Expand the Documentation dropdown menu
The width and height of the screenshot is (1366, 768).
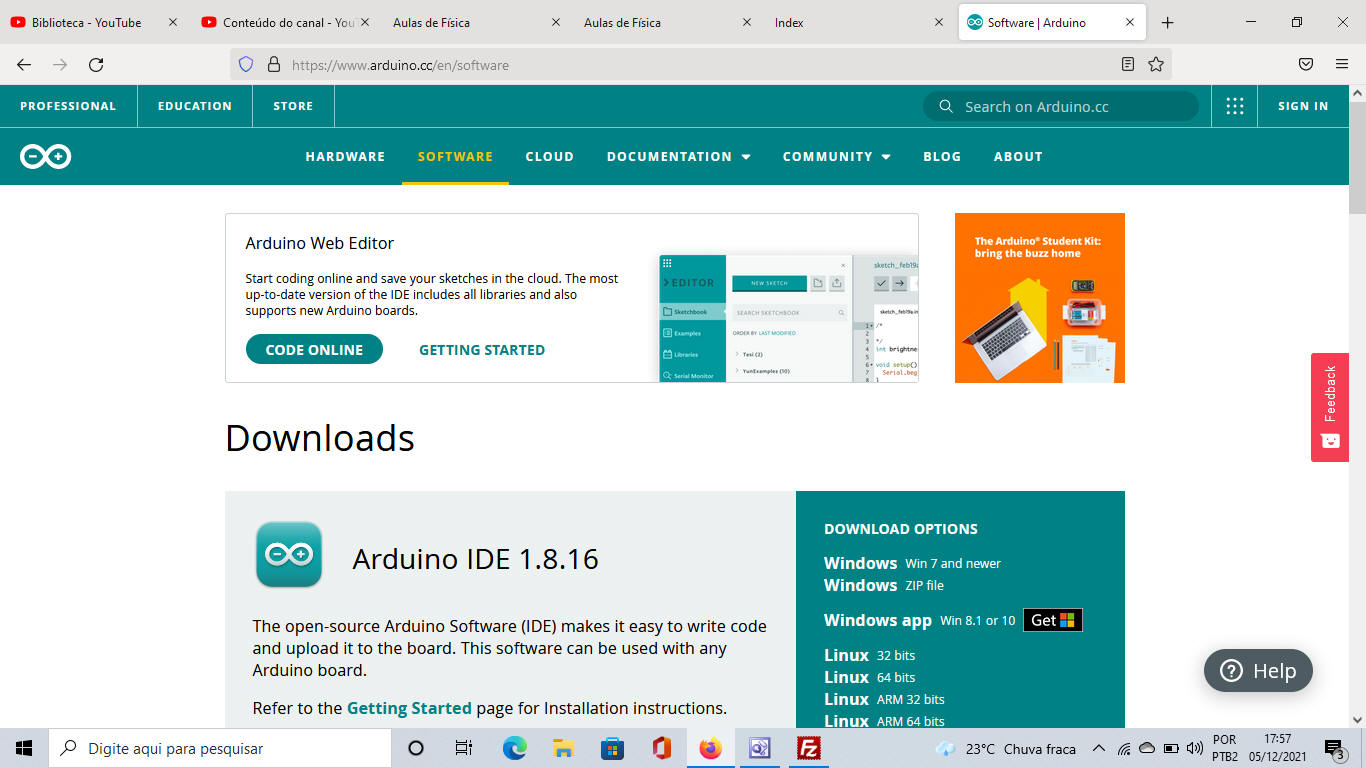pyautogui.click(x=678, y=157)
